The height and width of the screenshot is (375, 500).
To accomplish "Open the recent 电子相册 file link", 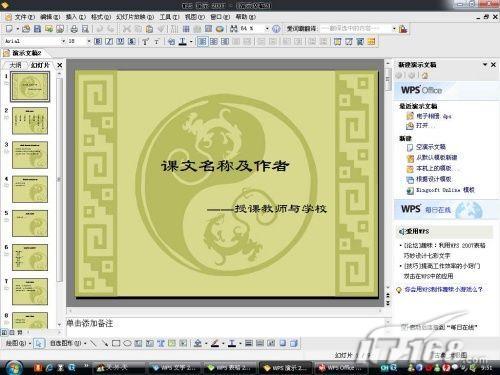I will (434, 116).
